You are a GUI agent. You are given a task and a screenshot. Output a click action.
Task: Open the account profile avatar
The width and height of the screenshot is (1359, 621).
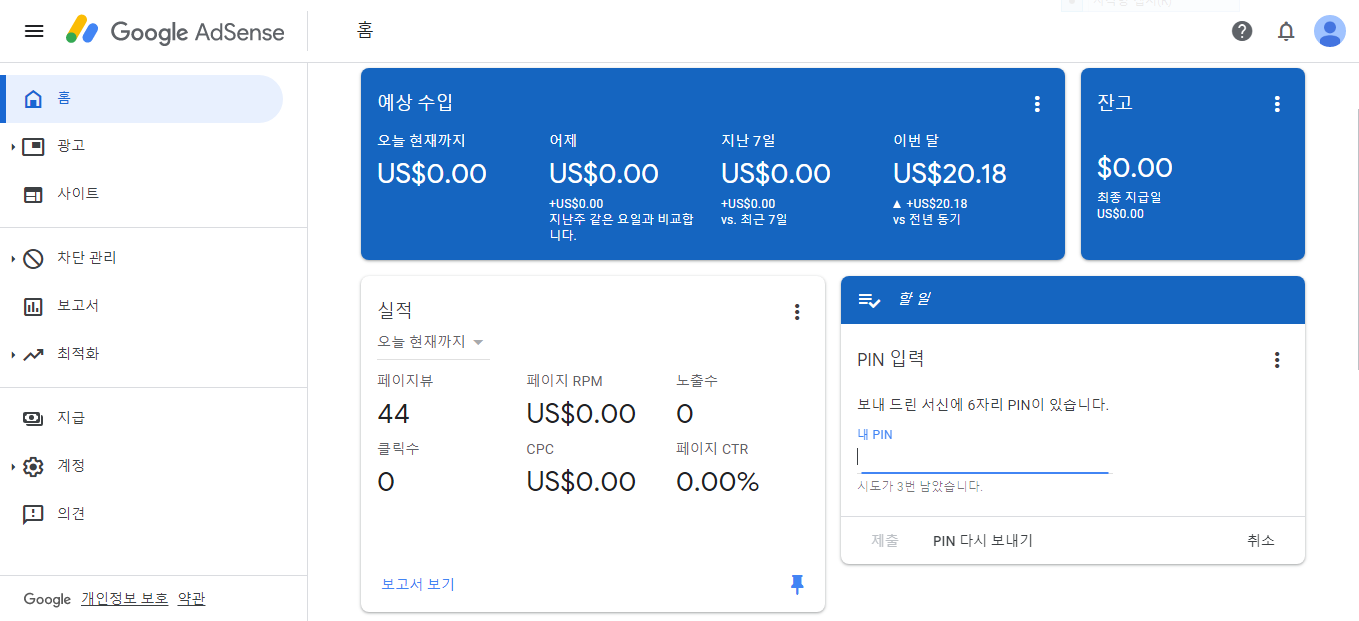point(1329,31)
